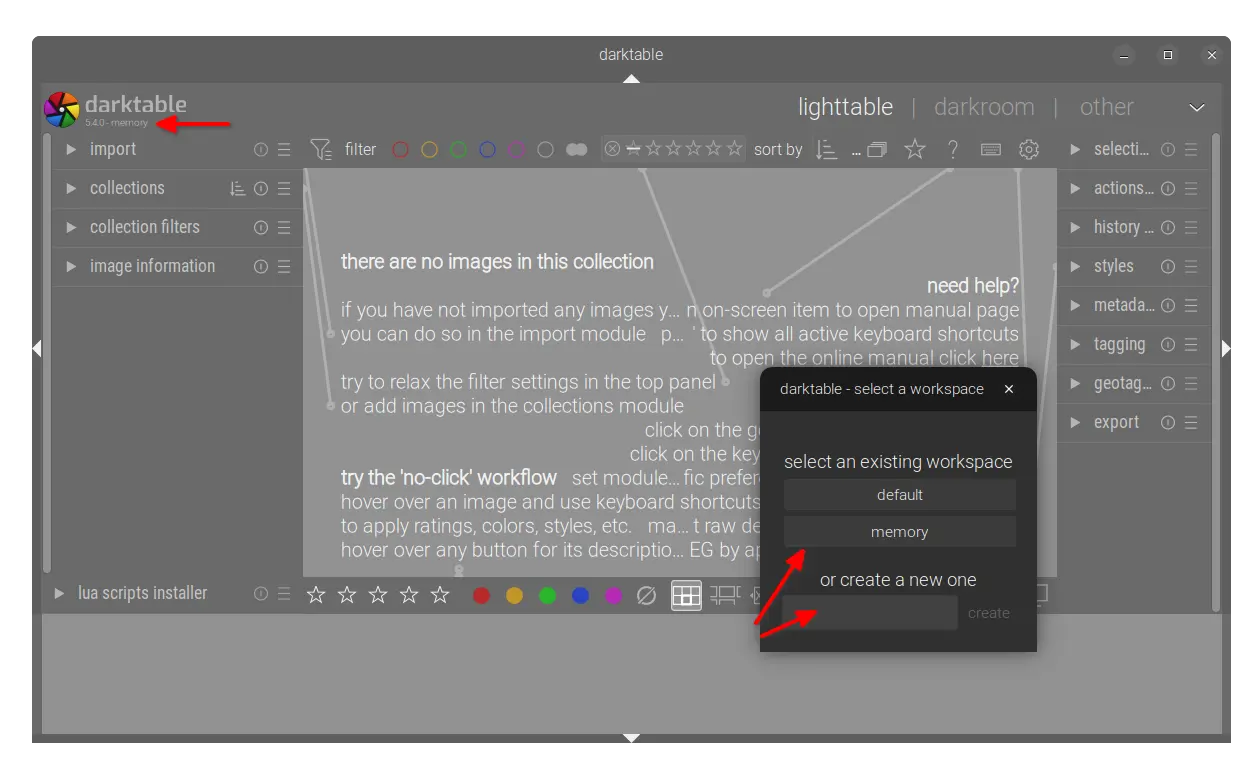The width and height of the screenshot is (1253, 764).
Task: Expand the collection filters module
Action: point(144,227)
